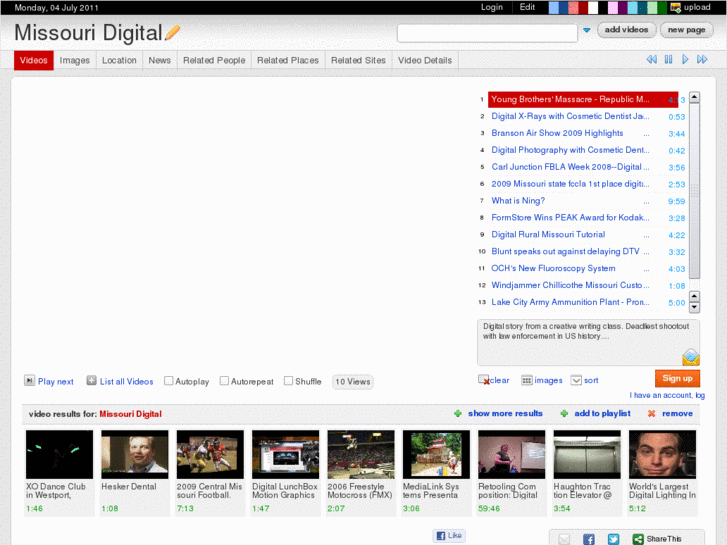Click the envelope share icon under description

pos(690,357)
